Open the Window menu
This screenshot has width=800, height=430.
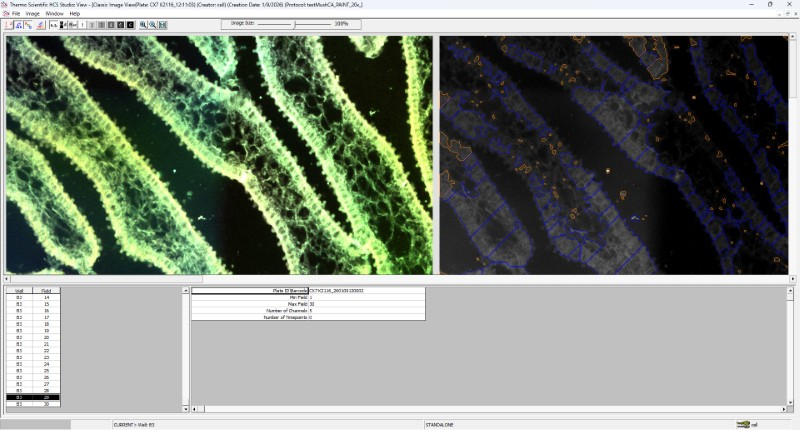54,13
